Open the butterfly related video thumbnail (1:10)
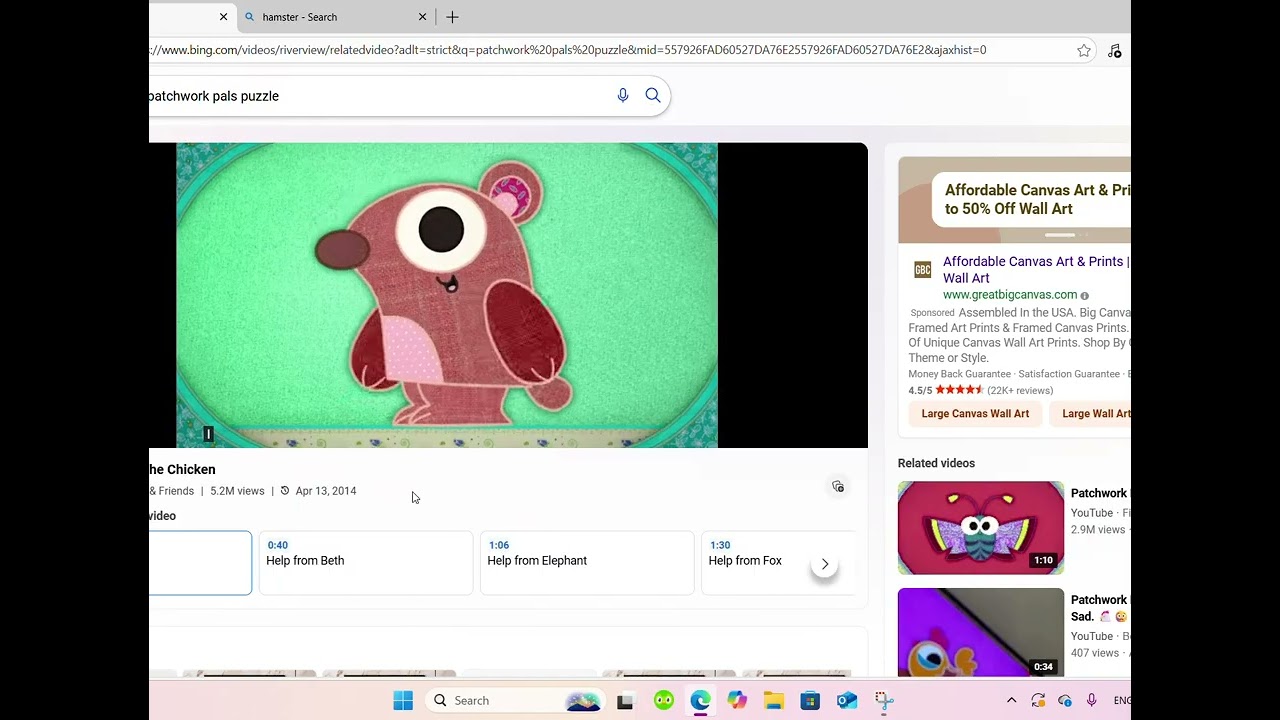Viewport: 1280px width, 720px height. click(x=981, y=528)
